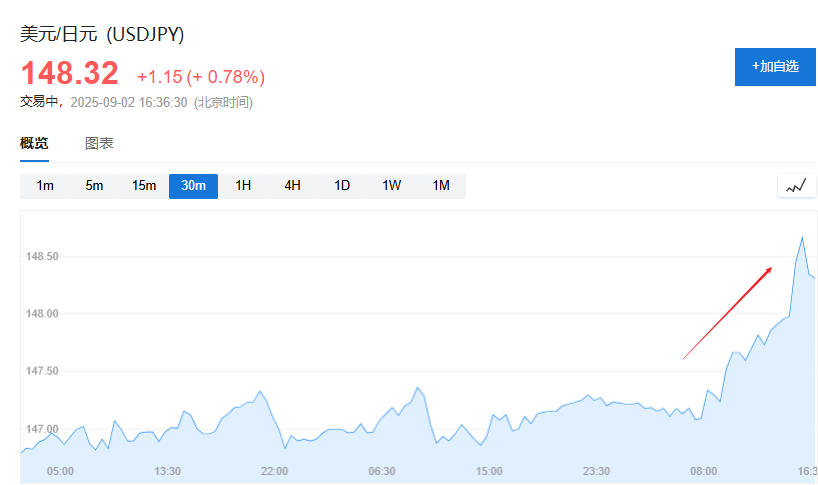Choose the 15m interval
Viewport: 818px width, 485px height.
coord(144,186)
